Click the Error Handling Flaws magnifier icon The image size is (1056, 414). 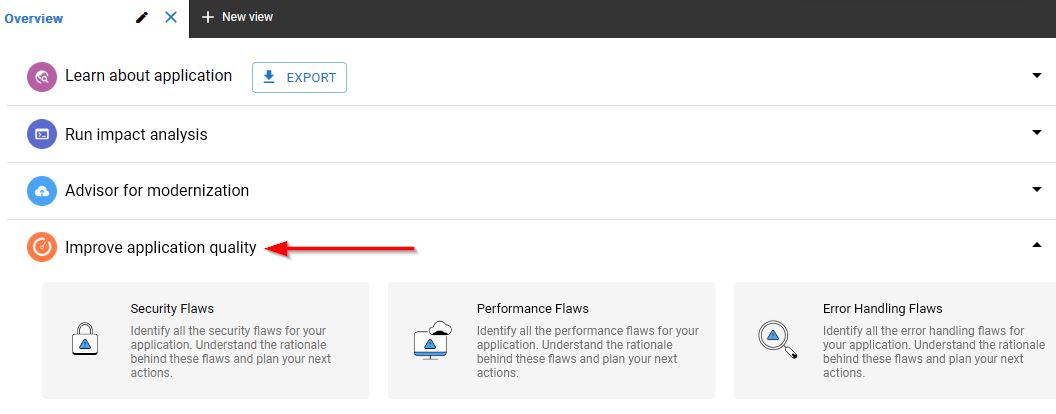point(778,339)
